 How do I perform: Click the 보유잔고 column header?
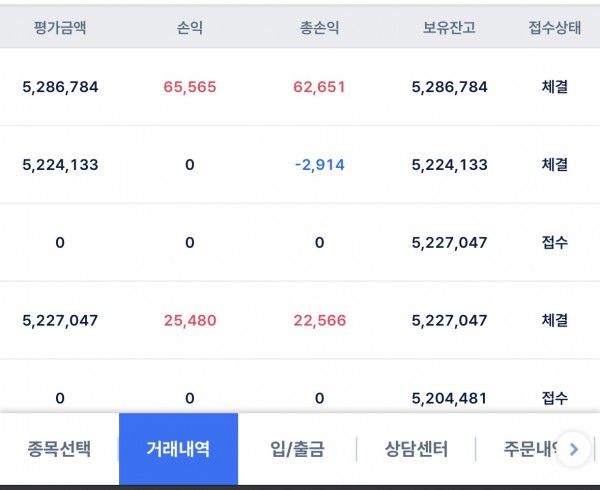[449, 28]
